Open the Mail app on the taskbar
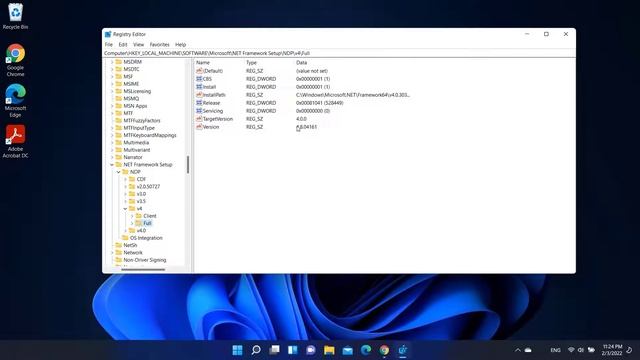Screen dimensions: 640x360 [x=348, y=350]
